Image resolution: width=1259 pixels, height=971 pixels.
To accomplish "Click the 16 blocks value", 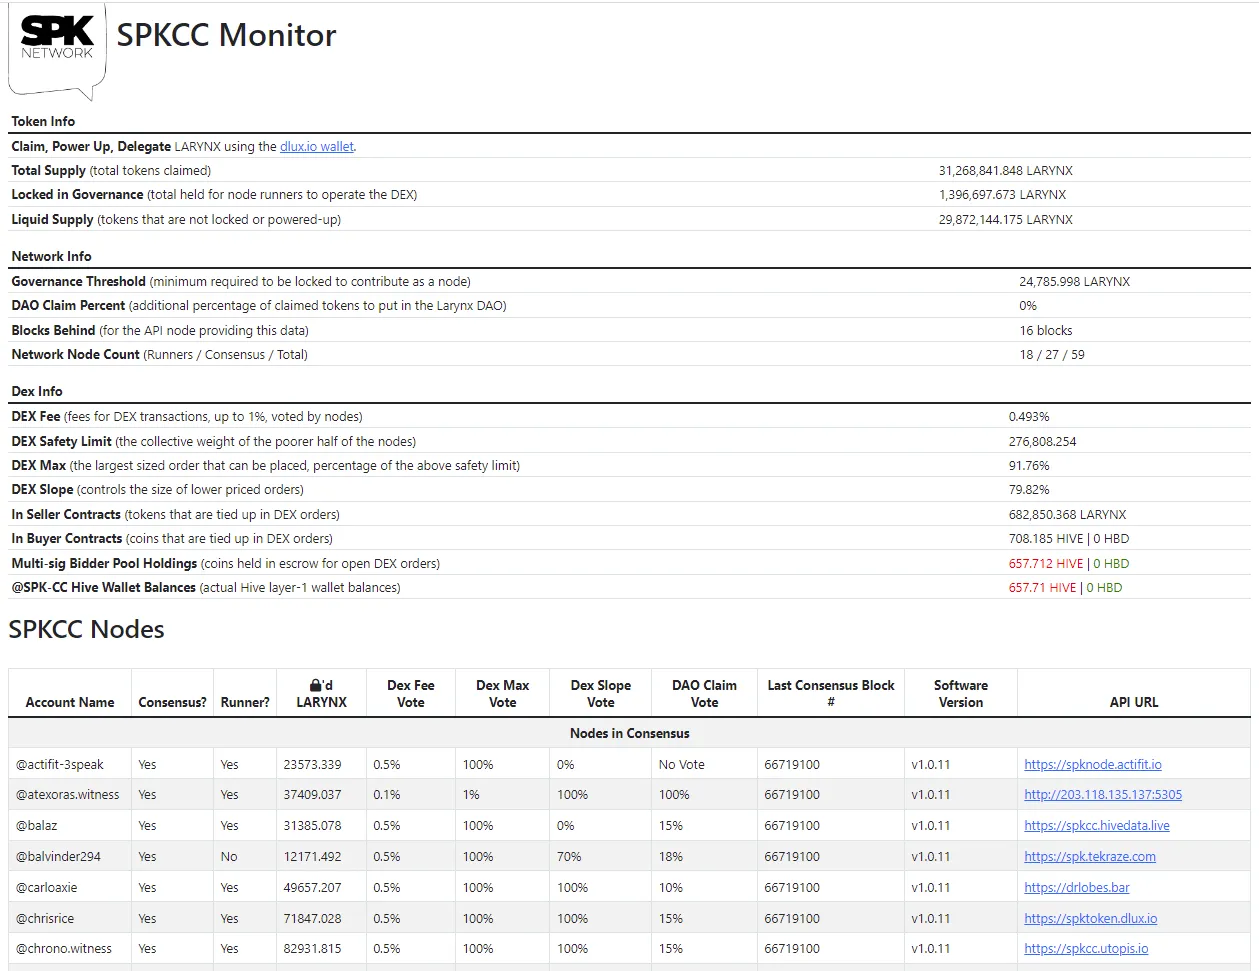I will click(x=1045, y=331).
